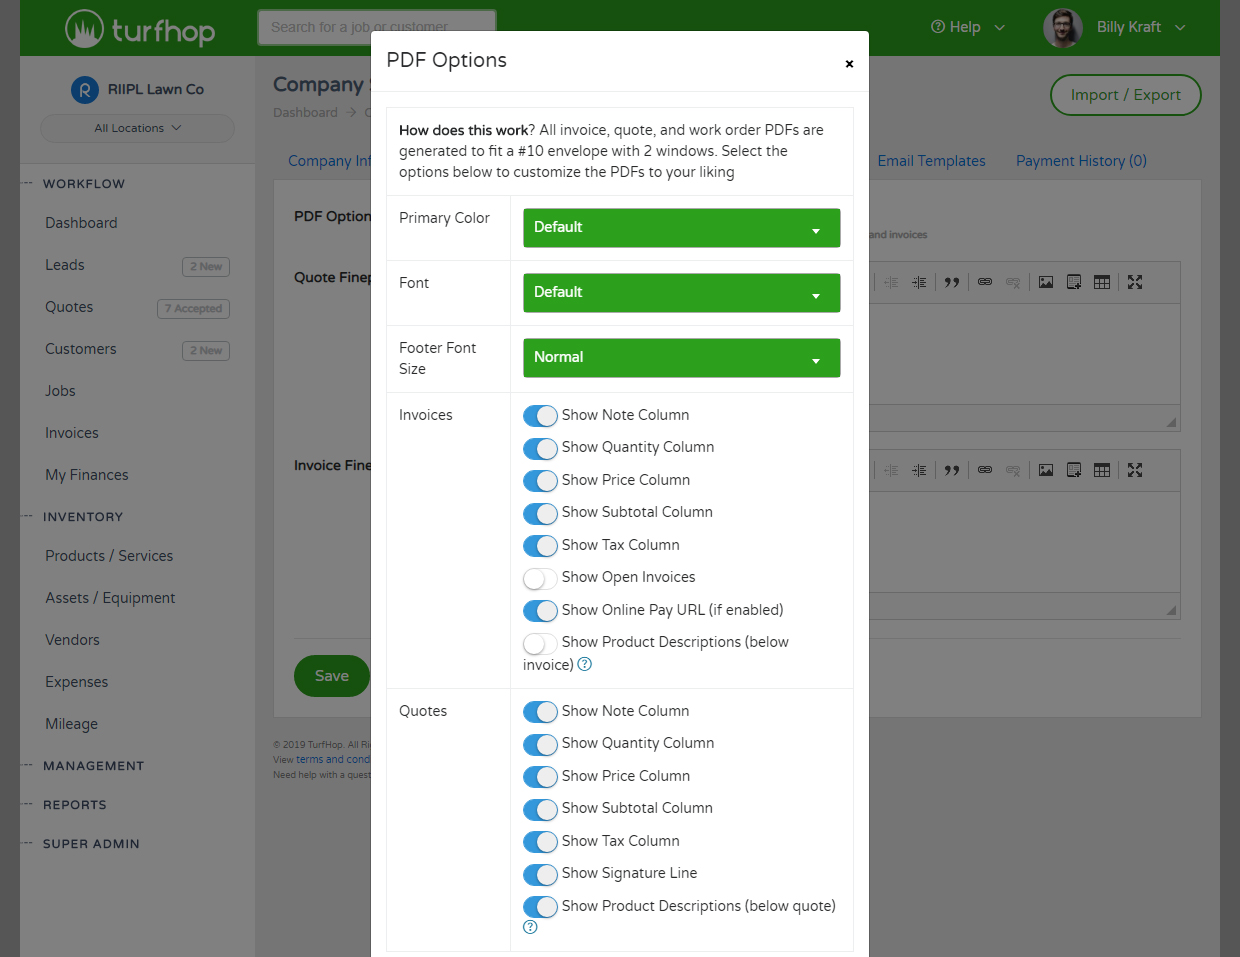This screenshot has width=1240, height=957.
Task: Open help tooltip next to Show Product Descriptions
Action: 585,664
